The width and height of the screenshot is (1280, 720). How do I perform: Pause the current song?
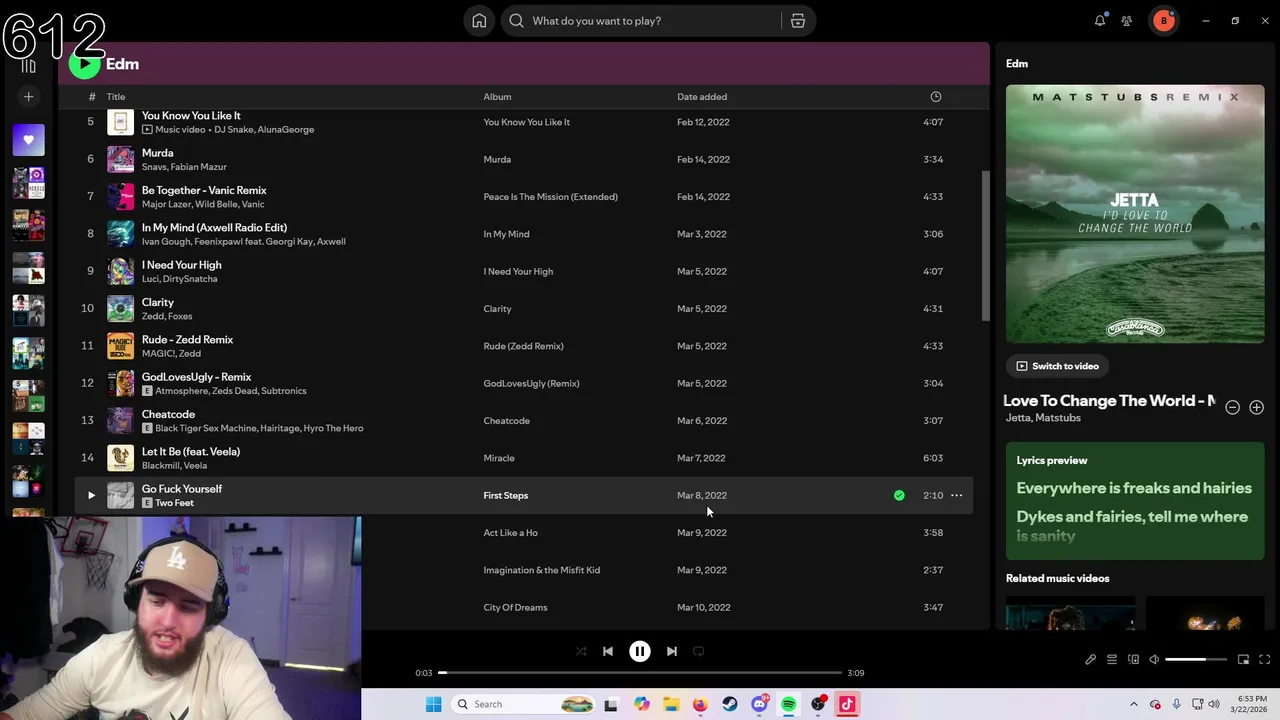[640, 651]
